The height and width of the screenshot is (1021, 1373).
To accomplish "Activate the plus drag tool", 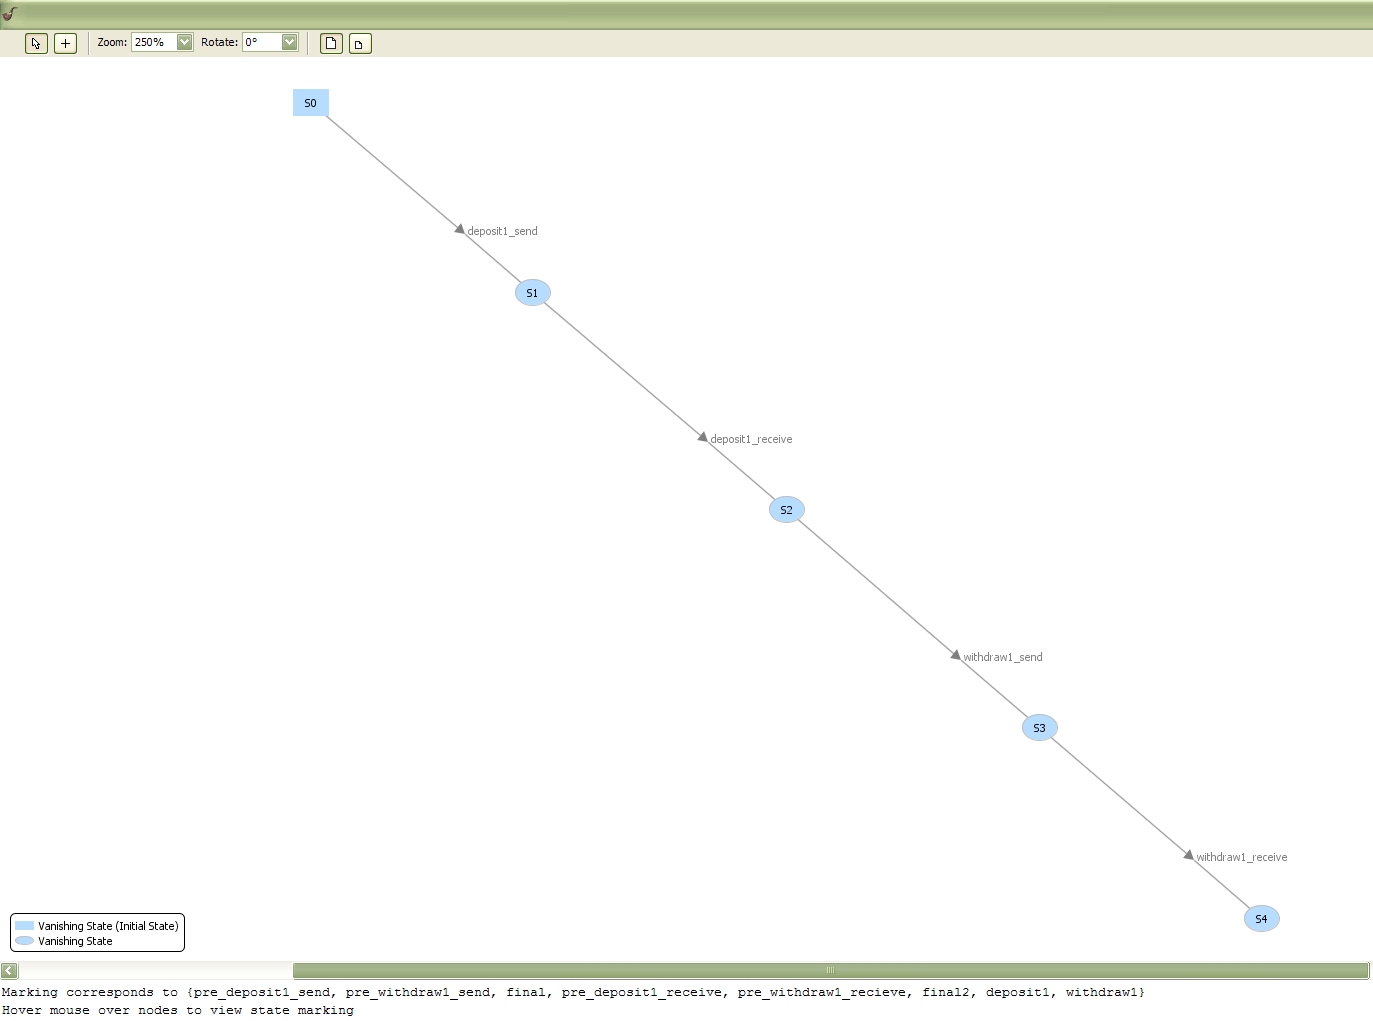I will tap(64, 43).
